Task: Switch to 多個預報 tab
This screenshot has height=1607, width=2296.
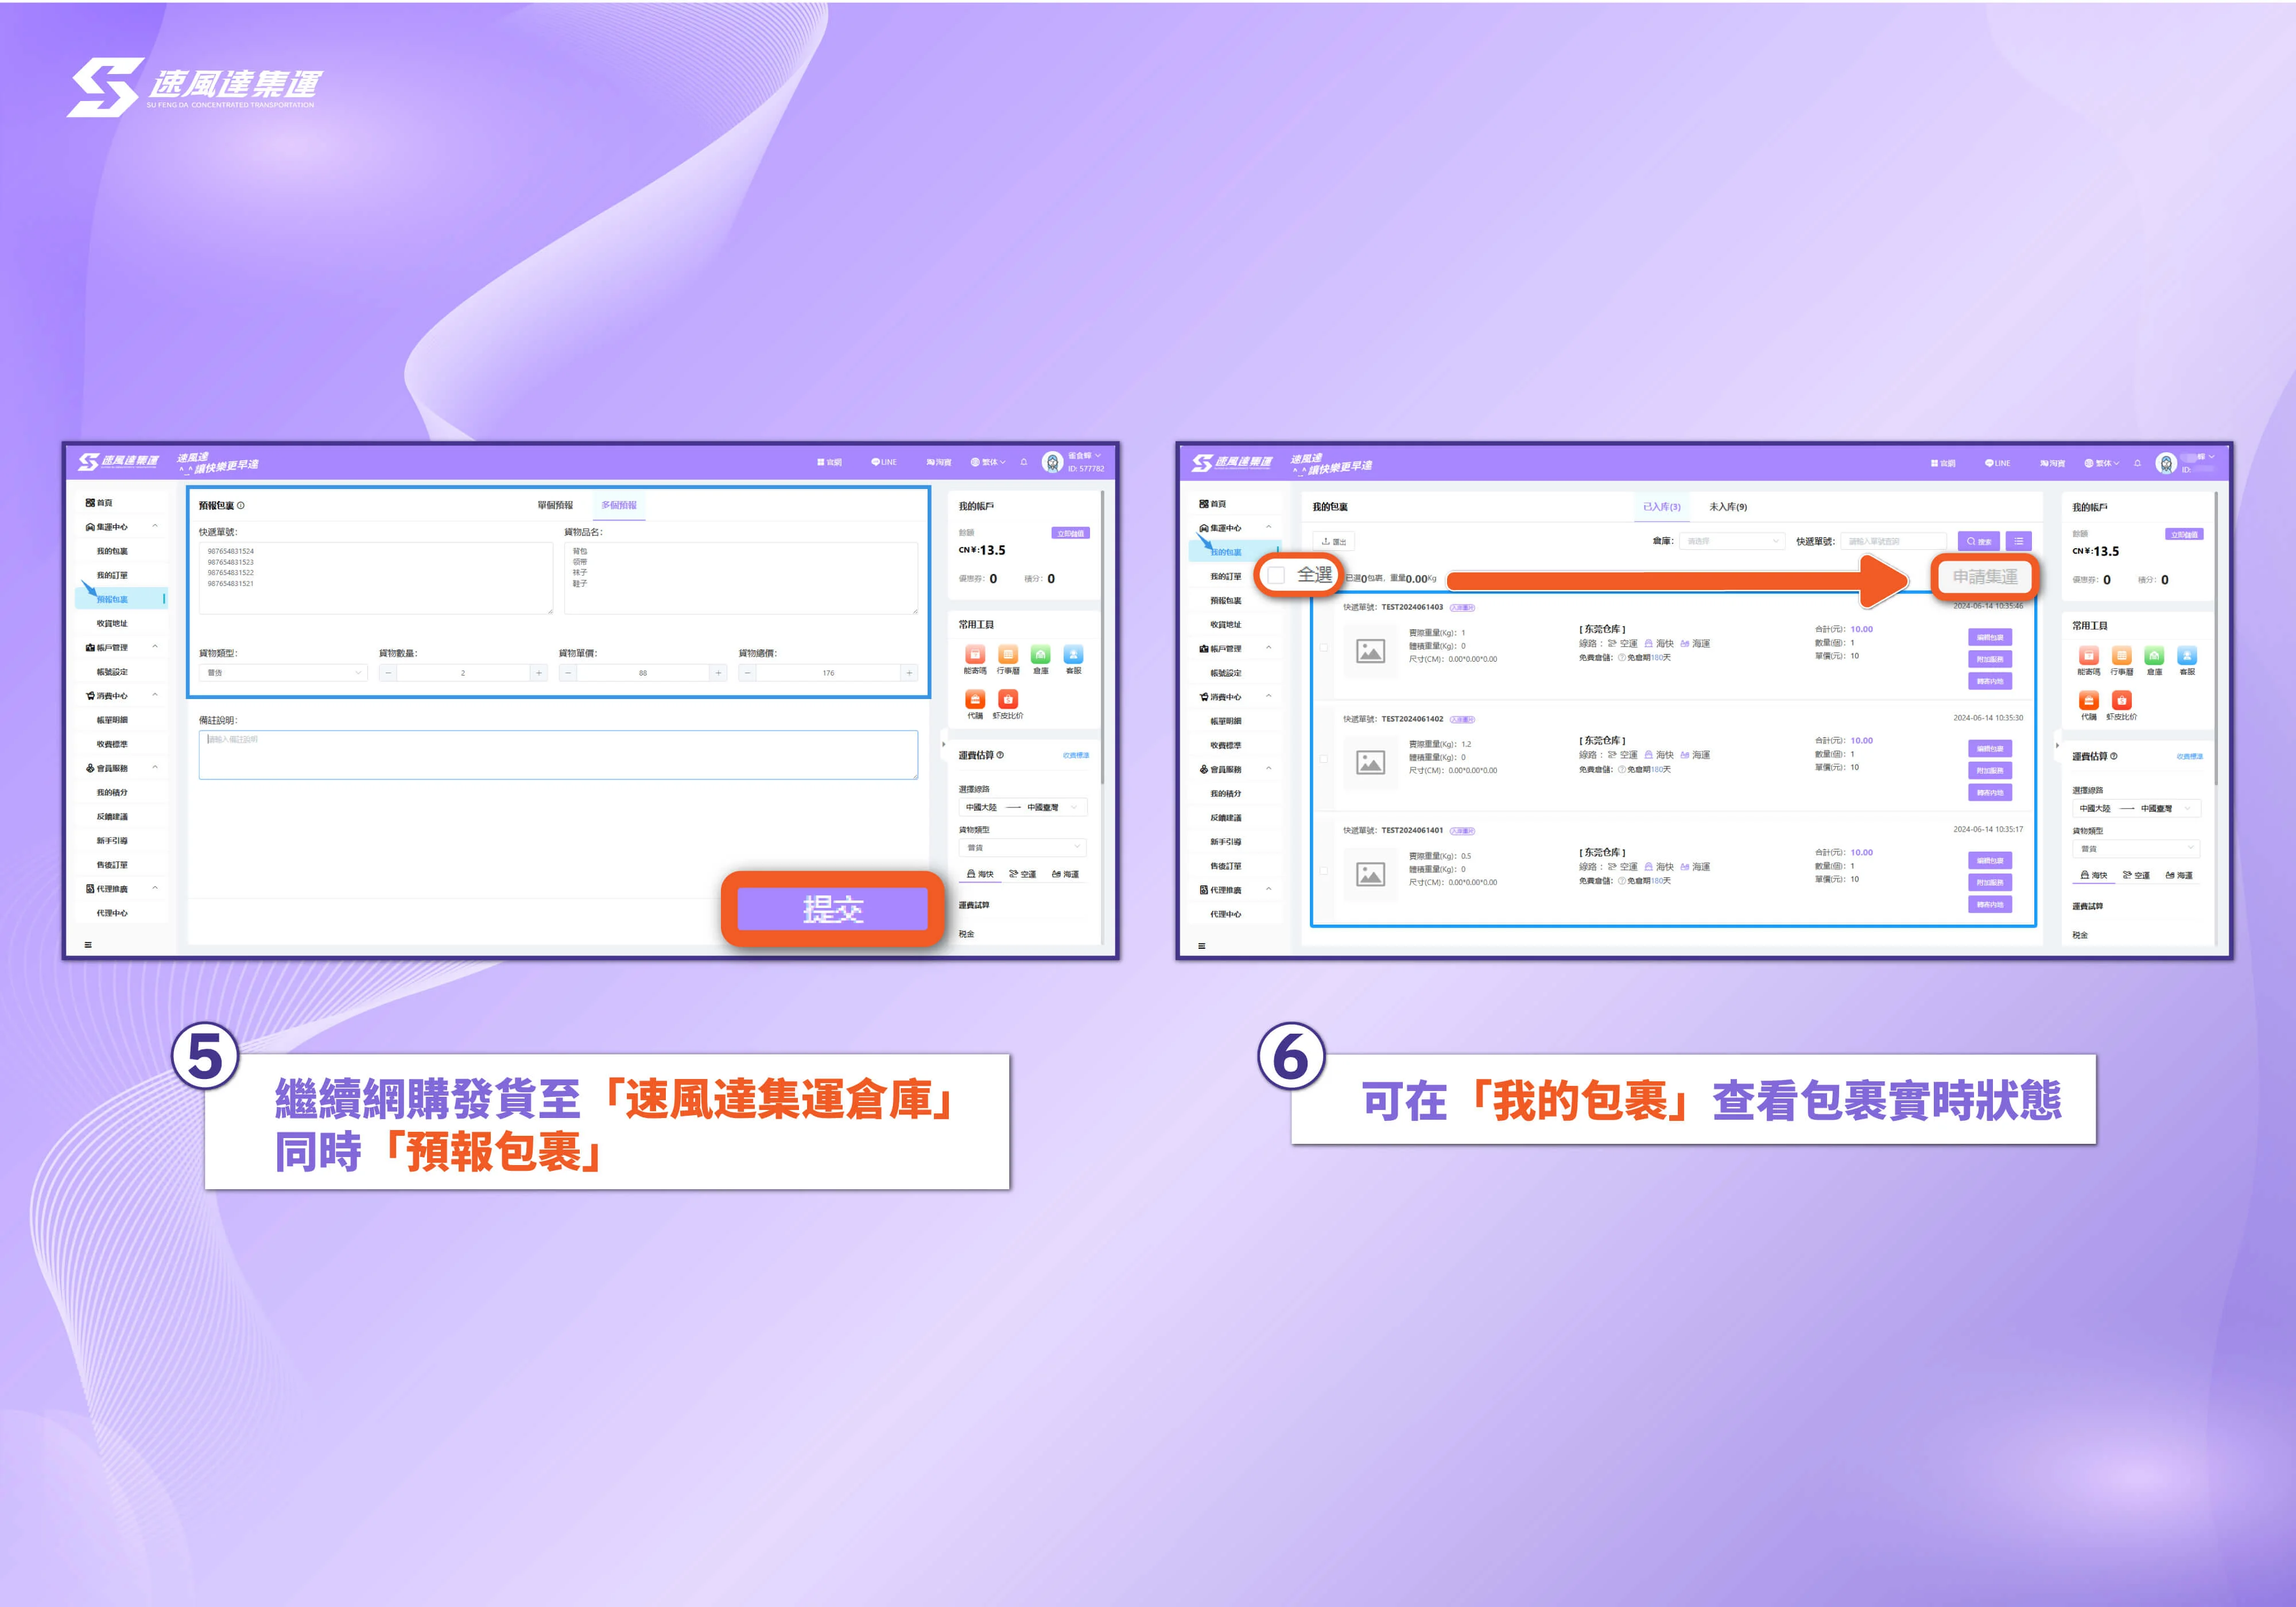Action: [x=619, y=505]
